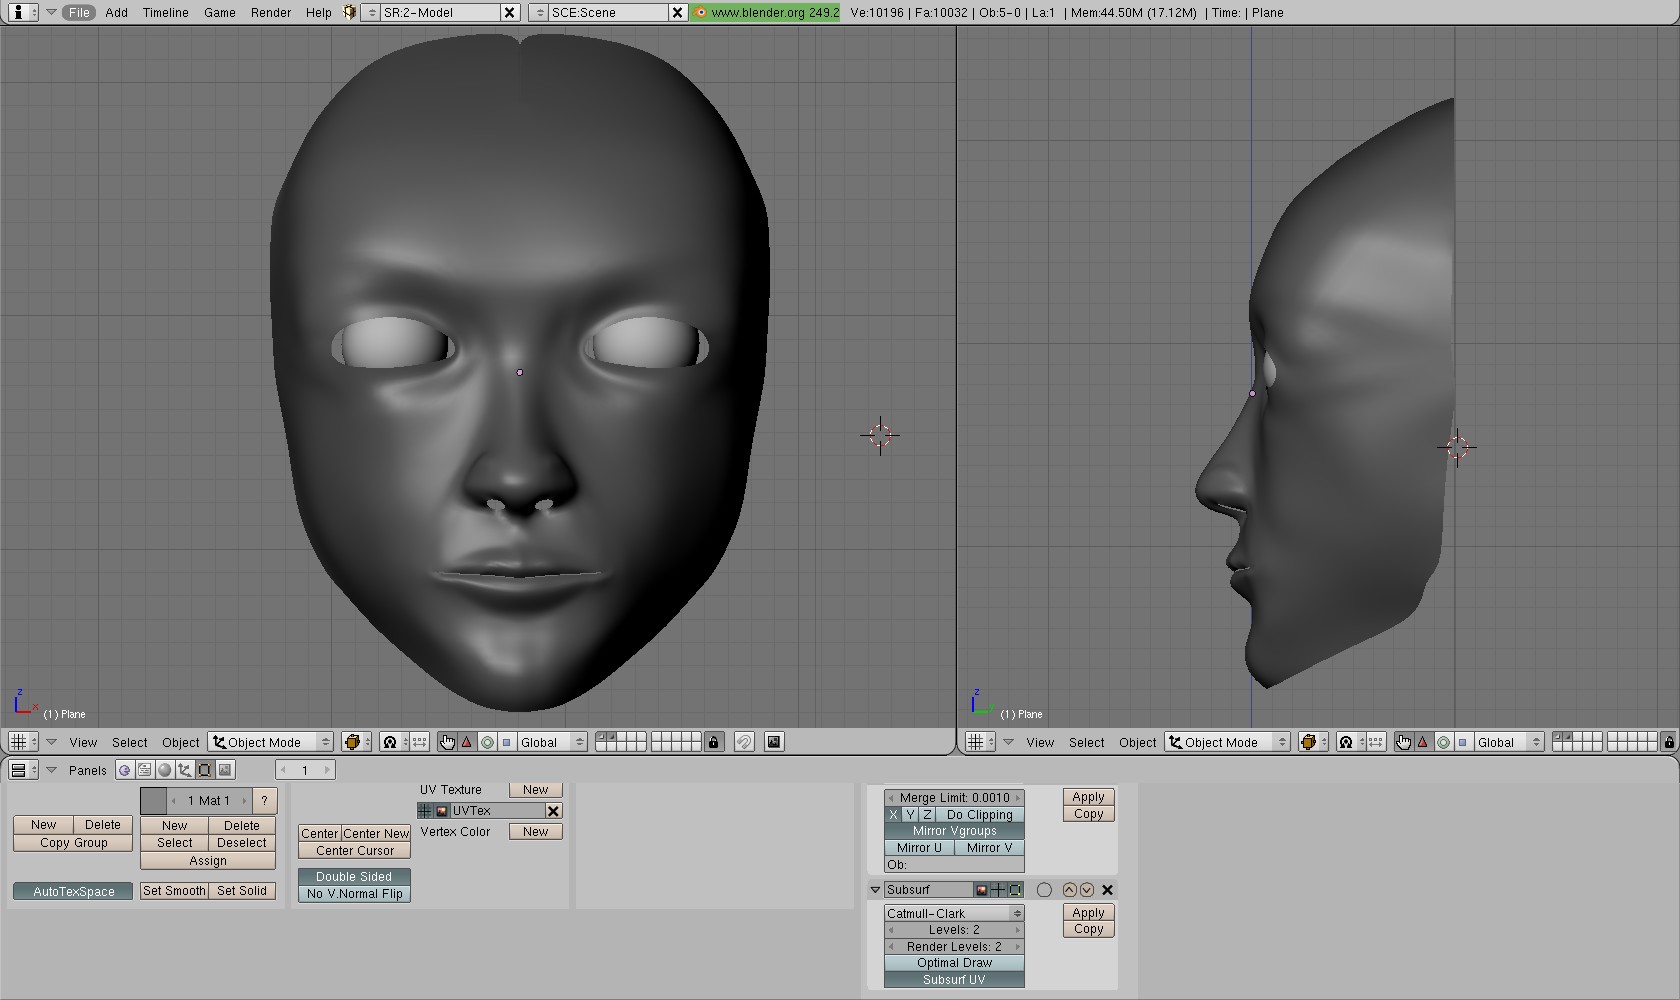Image resolution: width=1680 pixels, height=1000 pixels.
Task: Collapse the Subsurf modifier panel
Action: [x=875, y=890]
